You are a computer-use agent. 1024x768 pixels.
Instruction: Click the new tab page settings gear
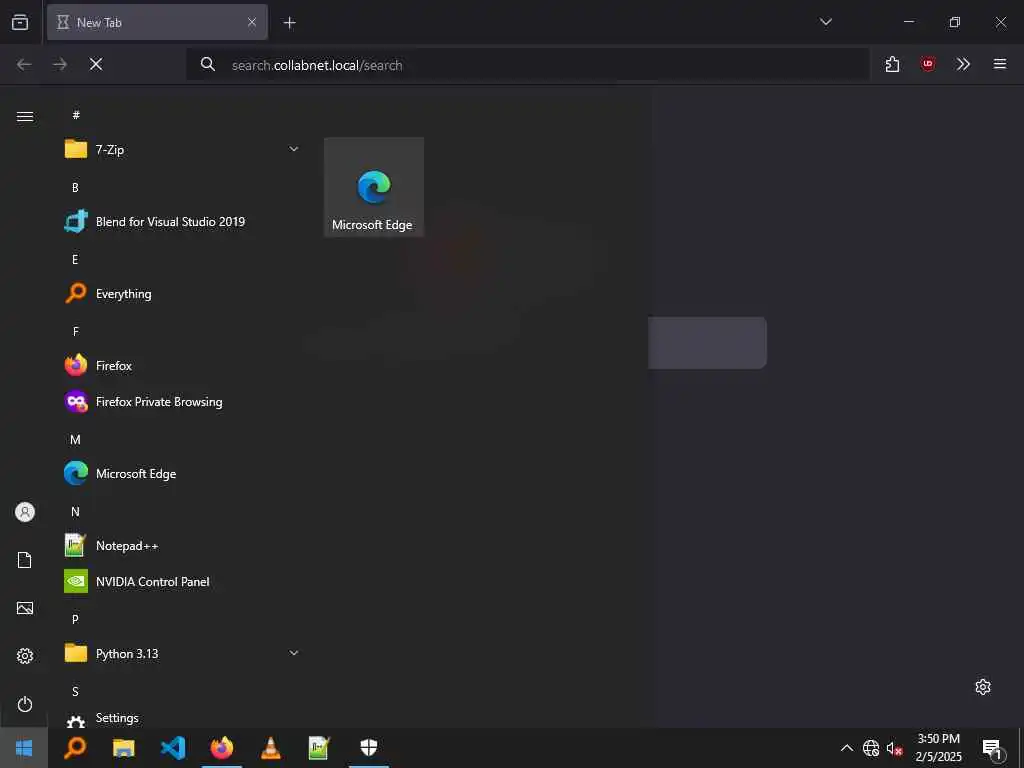click(983, 687)
